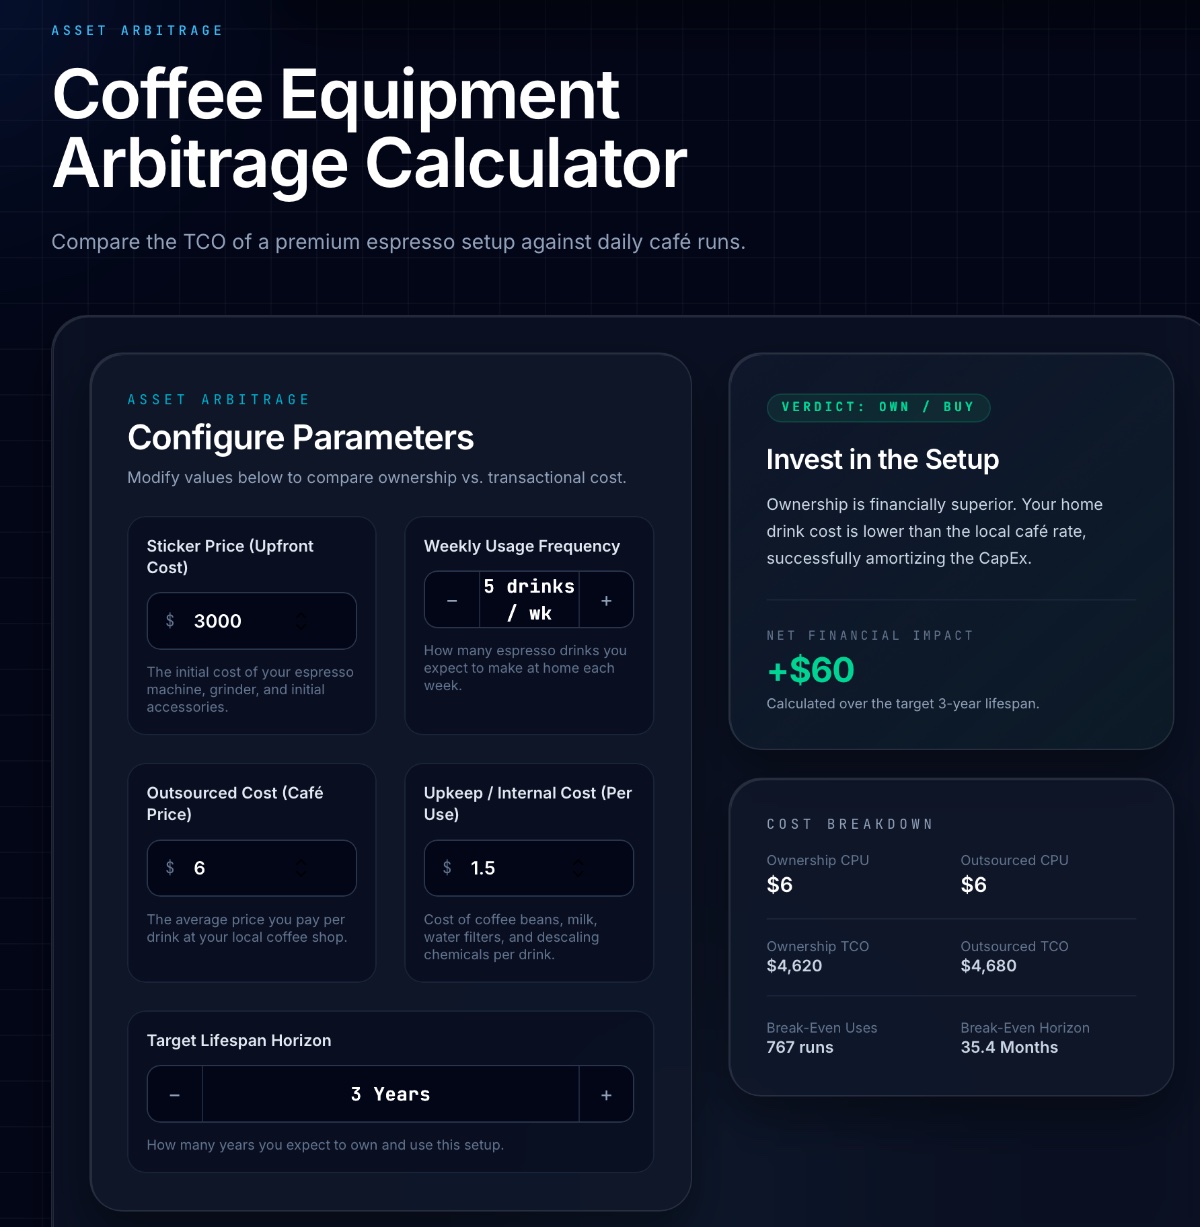The height and width of the screenshot is (1227, 1200).
Task: Edit the Café Price input showing 6
Action: 252,868
